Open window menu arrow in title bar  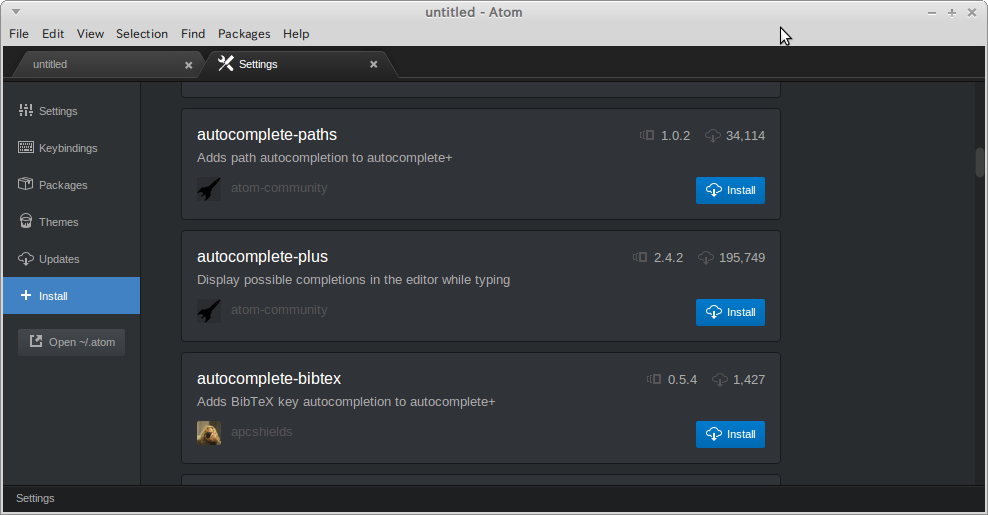point(16,12)
